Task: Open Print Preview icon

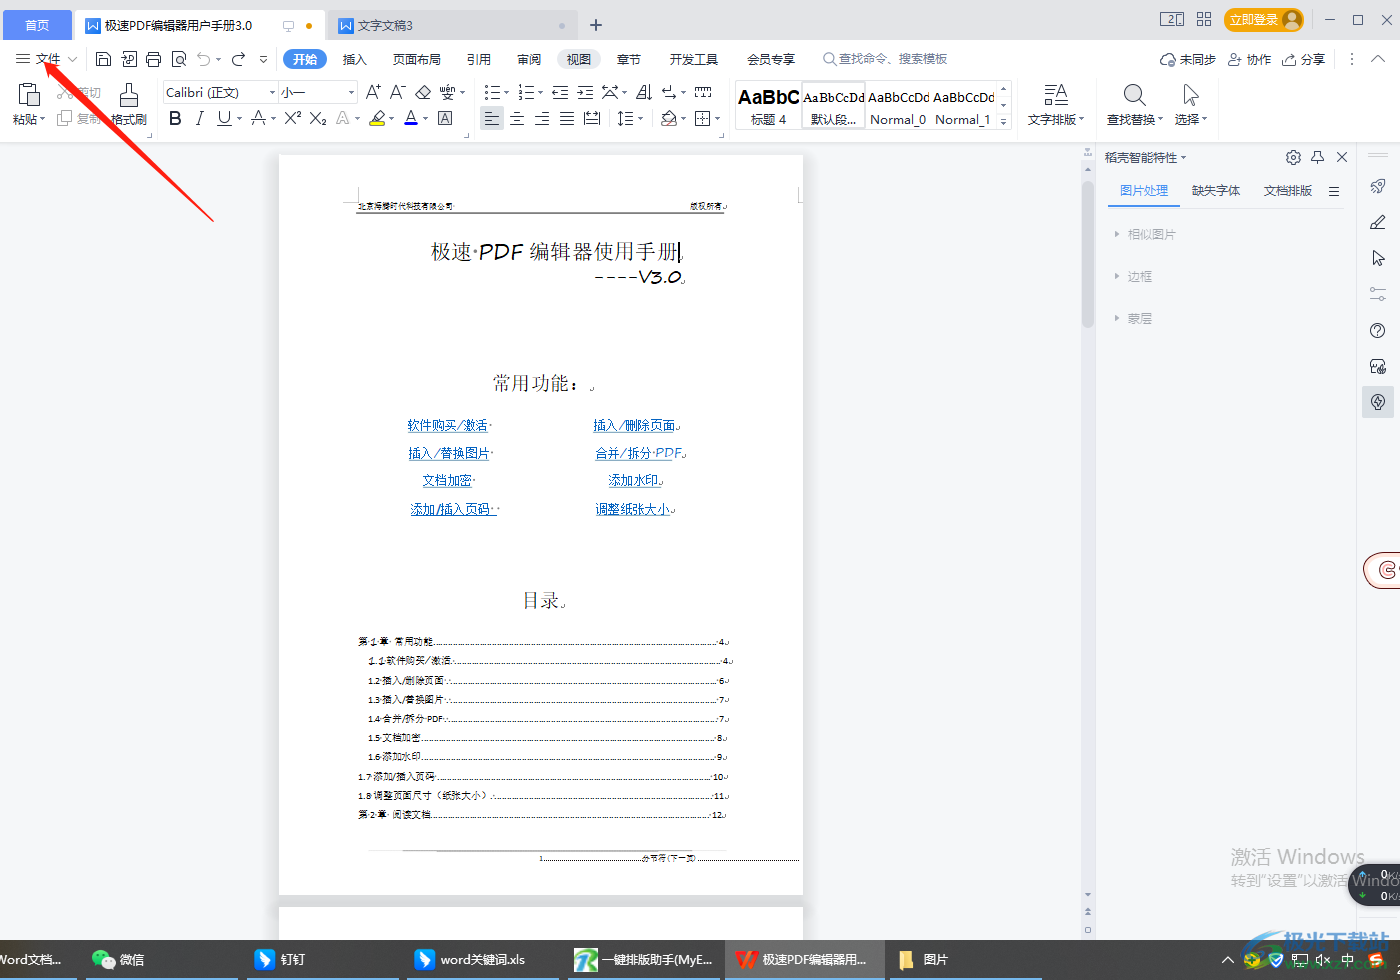Action: coord(179,59)
